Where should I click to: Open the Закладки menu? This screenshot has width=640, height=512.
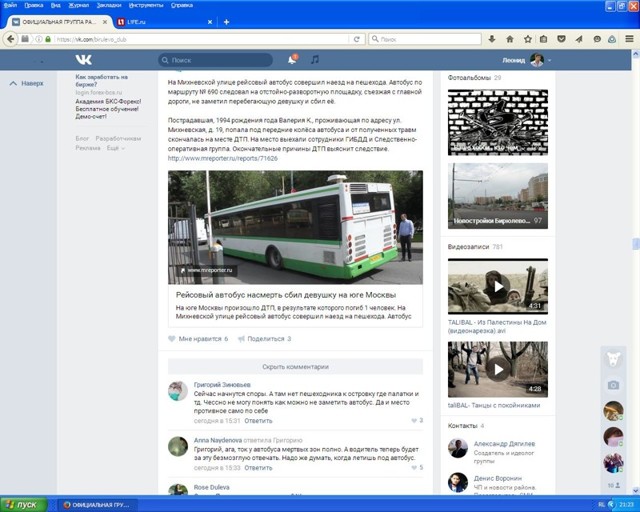click(109, 5)
